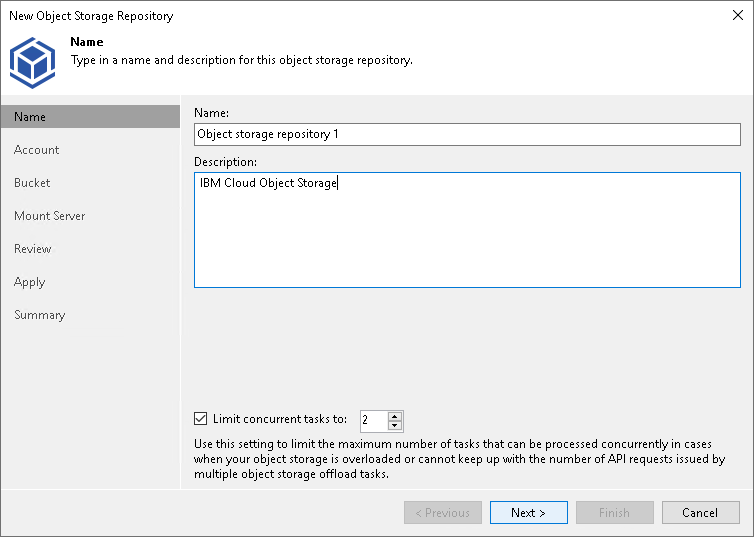
Task: Click the 'Description:' label
Action: pyautogui.click(x=225, y=162)
